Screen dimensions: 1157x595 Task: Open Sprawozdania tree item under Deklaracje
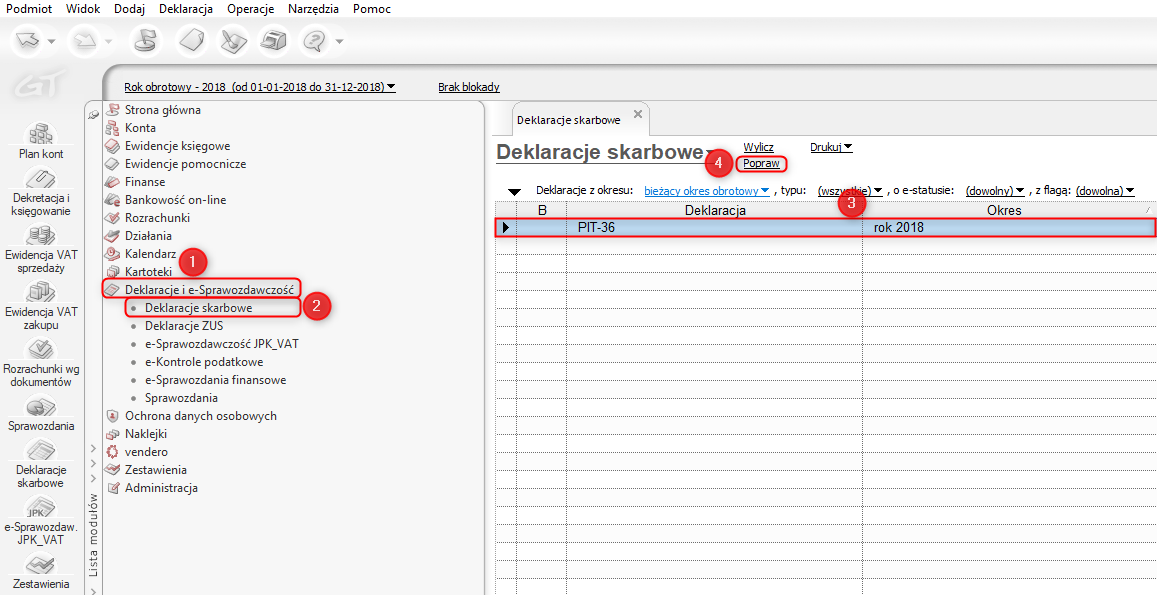[182, 398]
